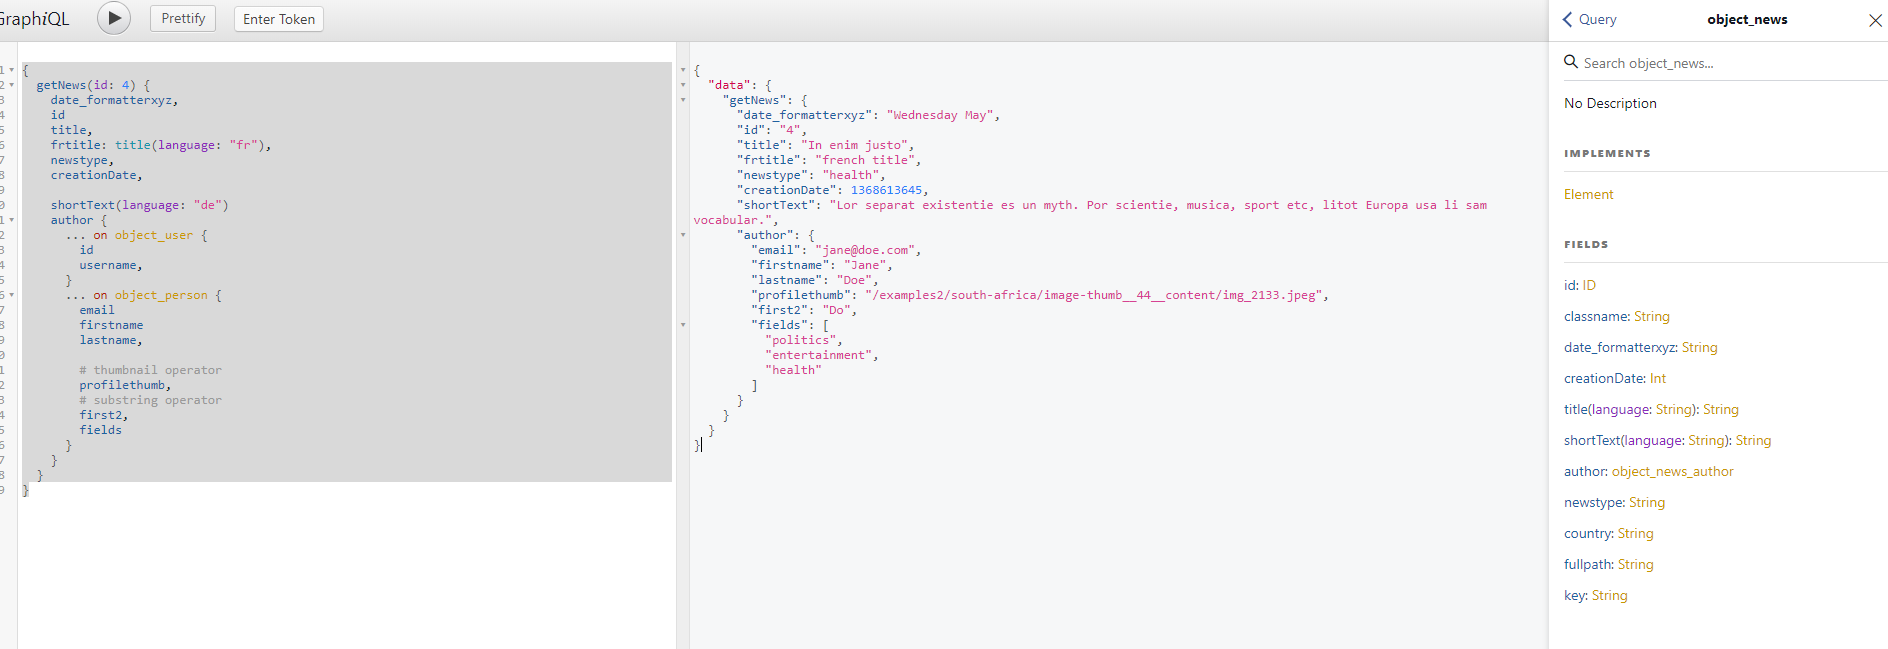Open the Enter Token button

279,19
